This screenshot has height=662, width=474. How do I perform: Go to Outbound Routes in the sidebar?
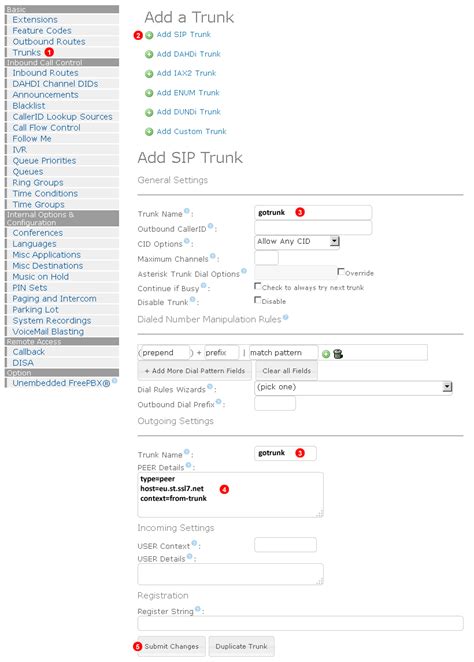[x=49, y=41]
